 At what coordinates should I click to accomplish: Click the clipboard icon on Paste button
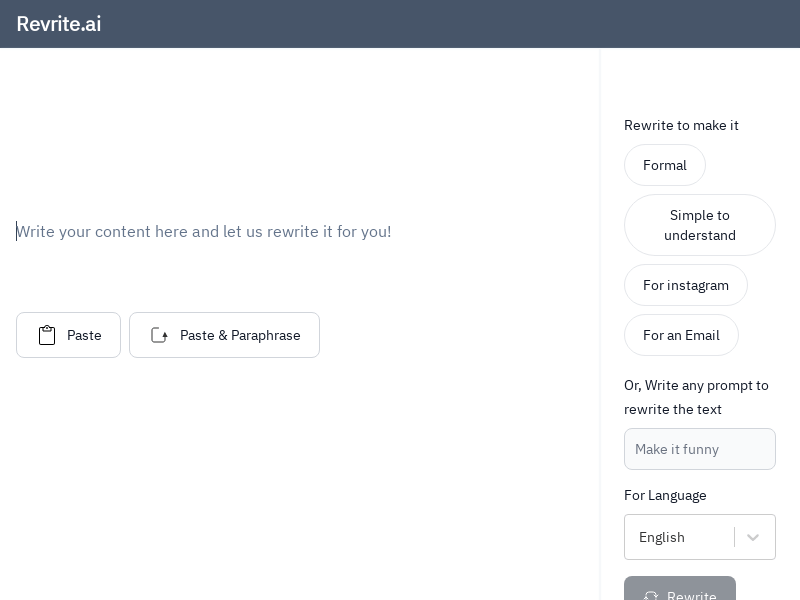[47, 335]
